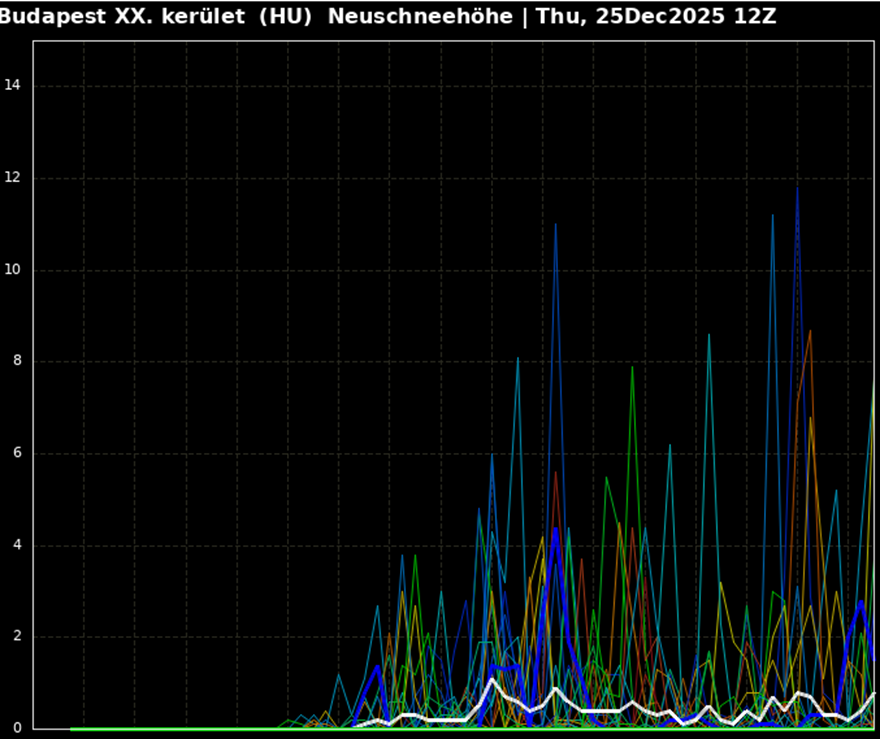
Task: Select the blue spike peak reaching 11
Action: point(556,225)
